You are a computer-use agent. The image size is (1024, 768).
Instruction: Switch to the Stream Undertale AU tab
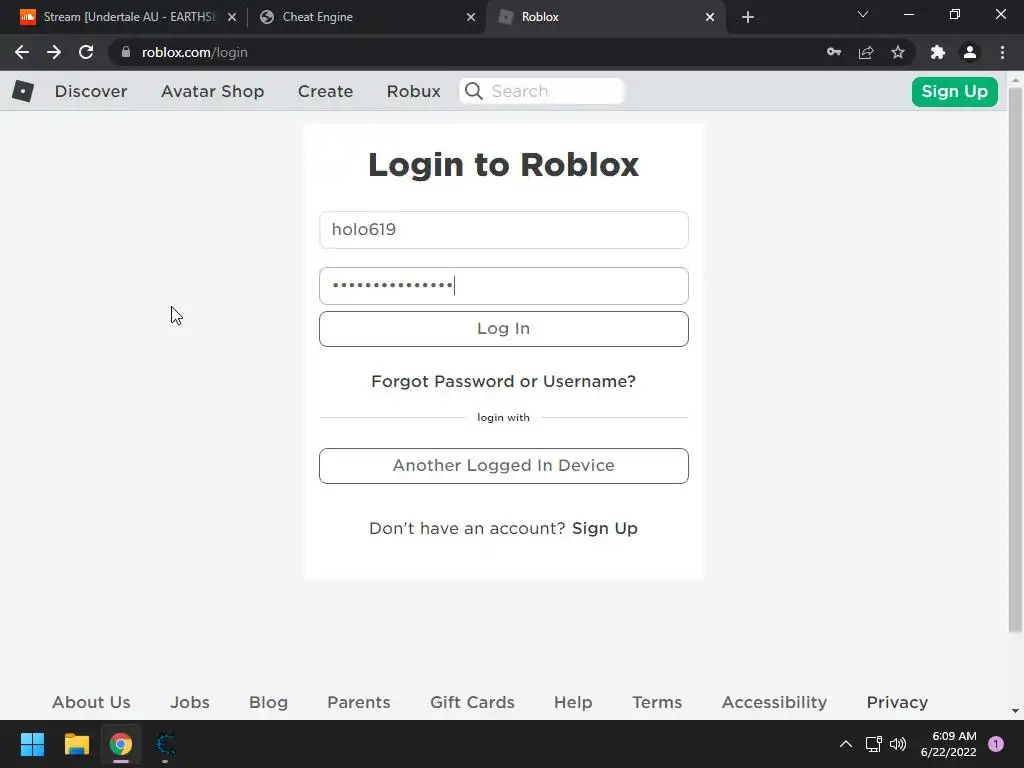point(129,17)
